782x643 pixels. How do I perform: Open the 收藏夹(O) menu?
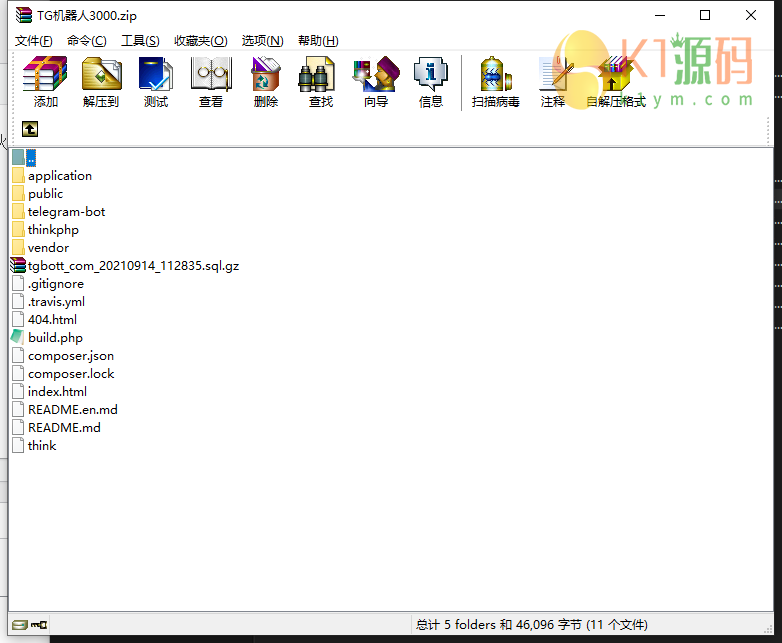pos(200,40)
